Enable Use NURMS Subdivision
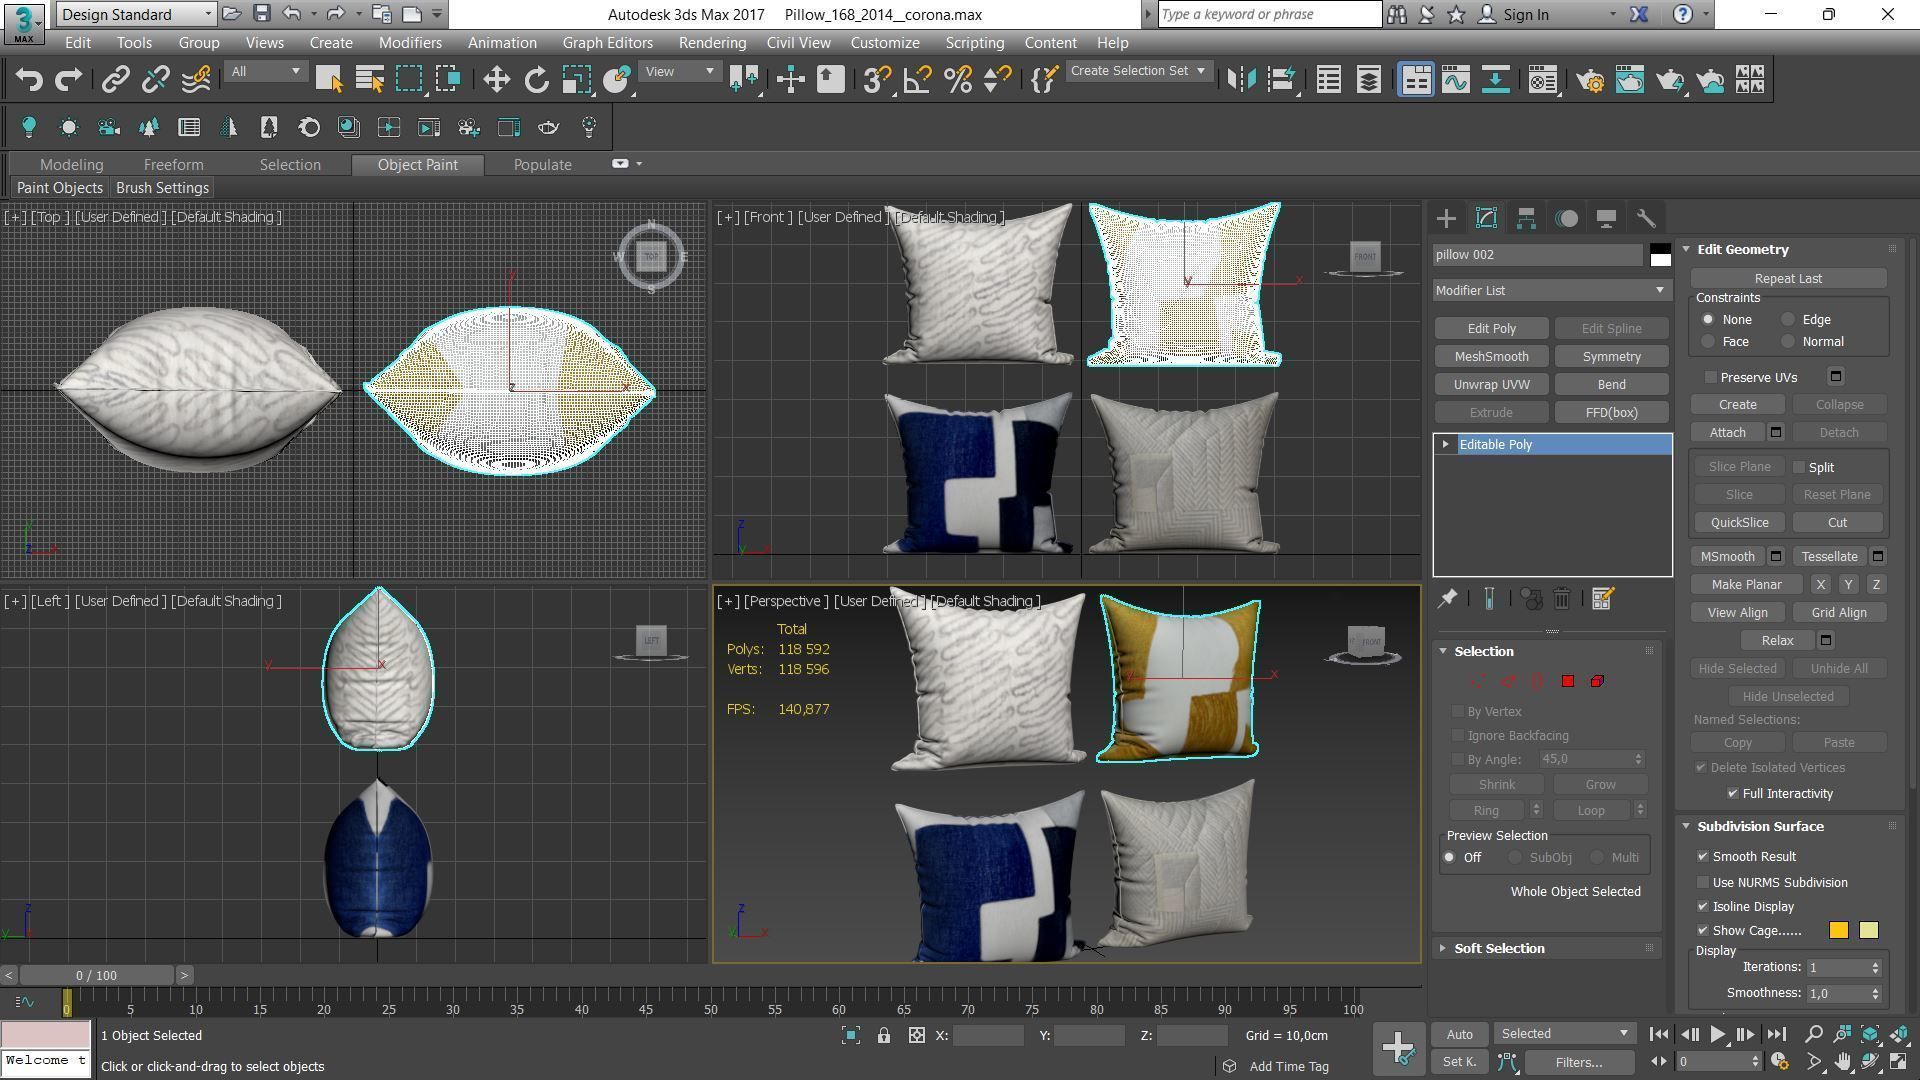 point(1703,883)
